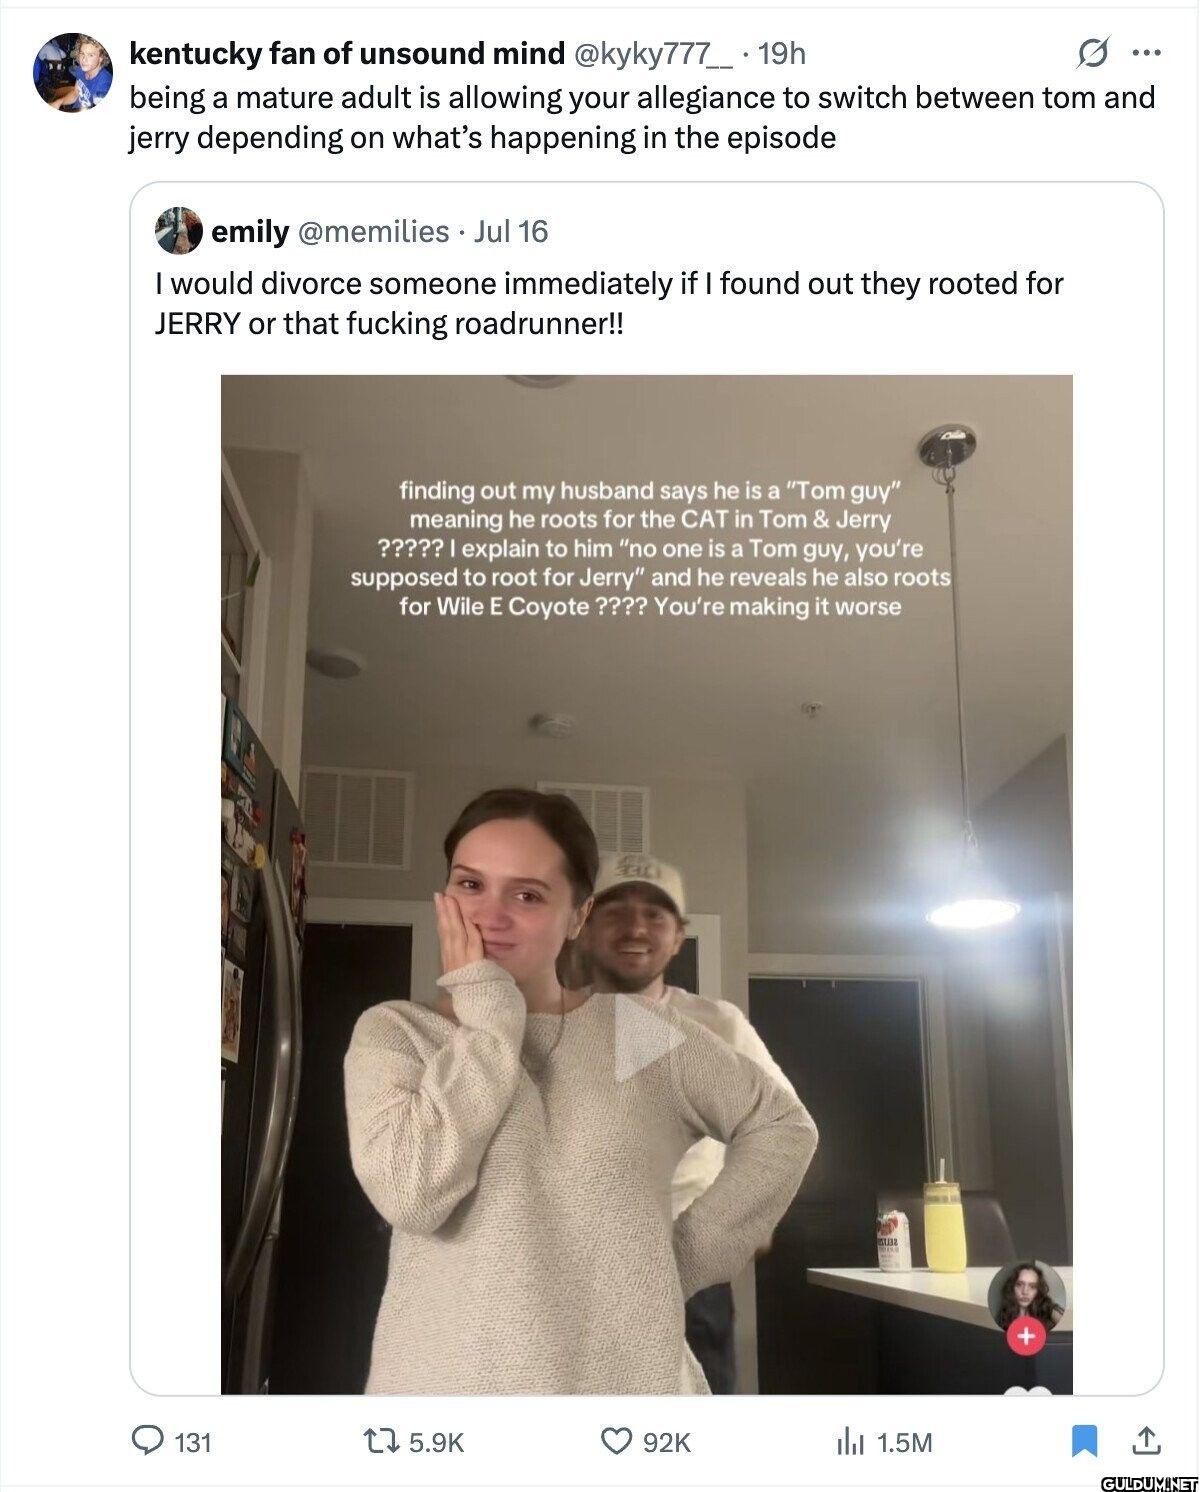This screenshot has width=1202, height=1492.
Task: Click display name kentucky fan of unsound mind
Action: click(x=347, y=54)
